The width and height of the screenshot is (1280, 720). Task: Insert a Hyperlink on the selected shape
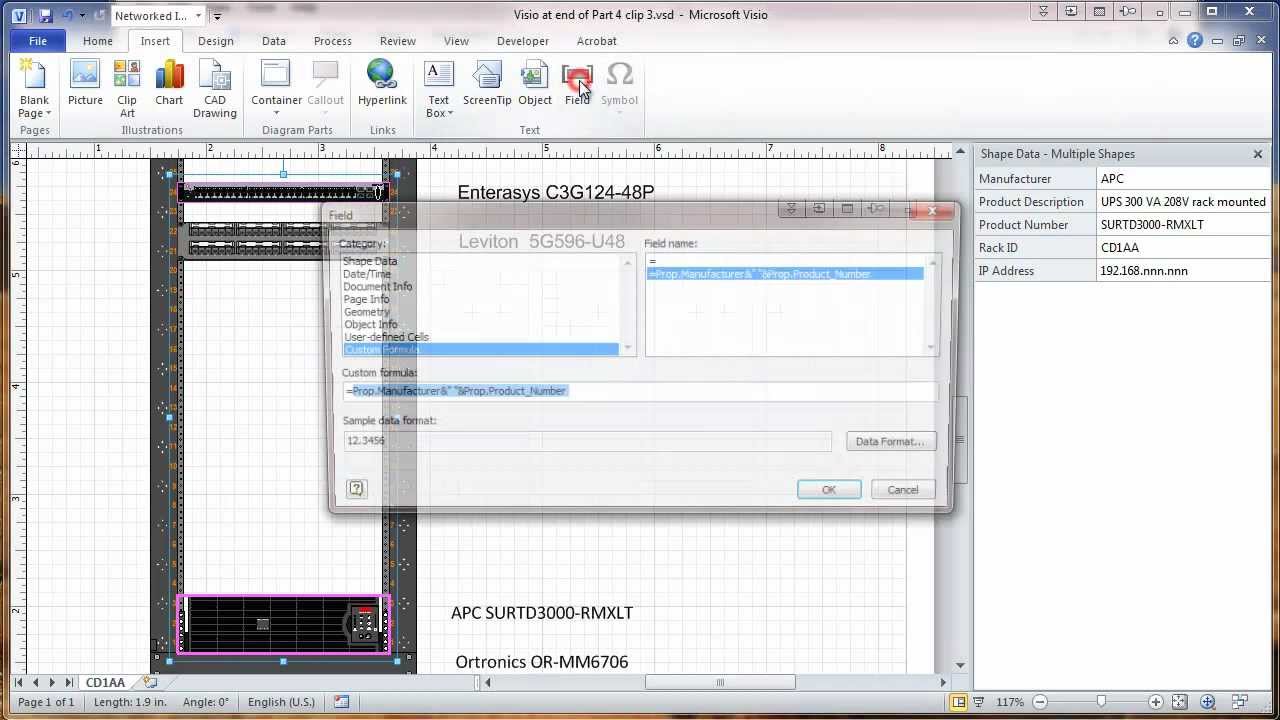pyautogui.click(x=382, y=84)
